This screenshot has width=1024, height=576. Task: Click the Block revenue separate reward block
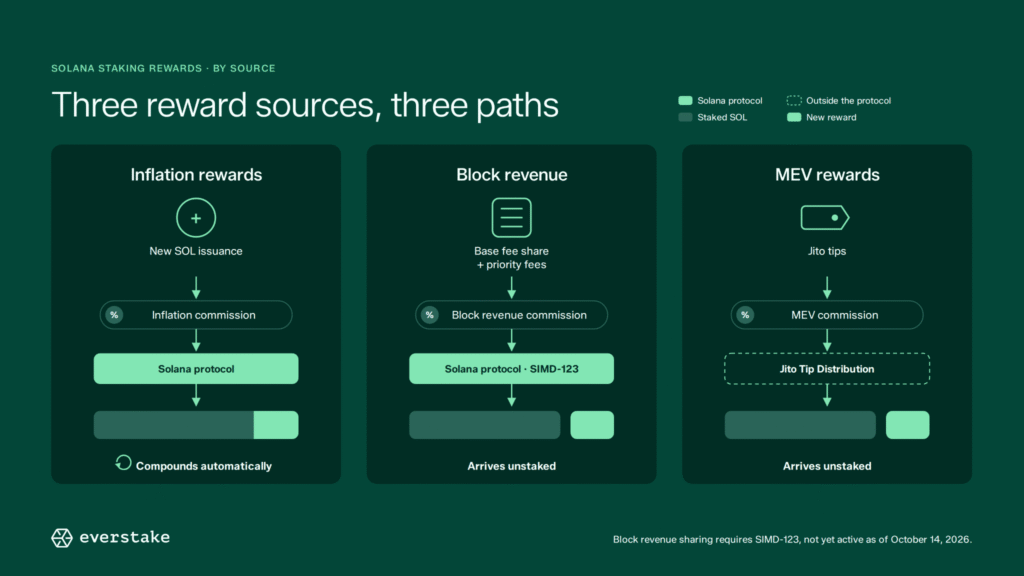pyautogui.click(x=592, y=425)
